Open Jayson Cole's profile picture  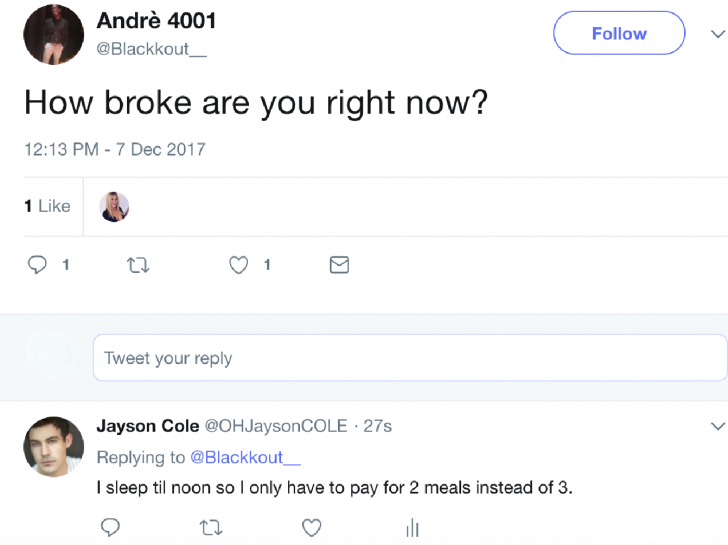click(x=53, y=446)
